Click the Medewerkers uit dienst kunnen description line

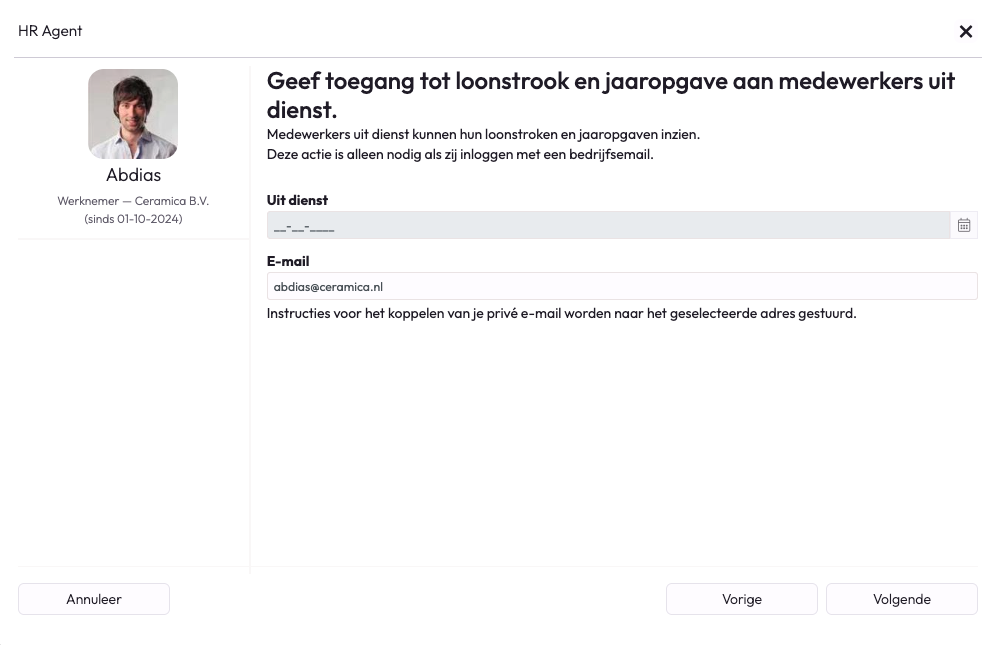click(x=483, y=134)
